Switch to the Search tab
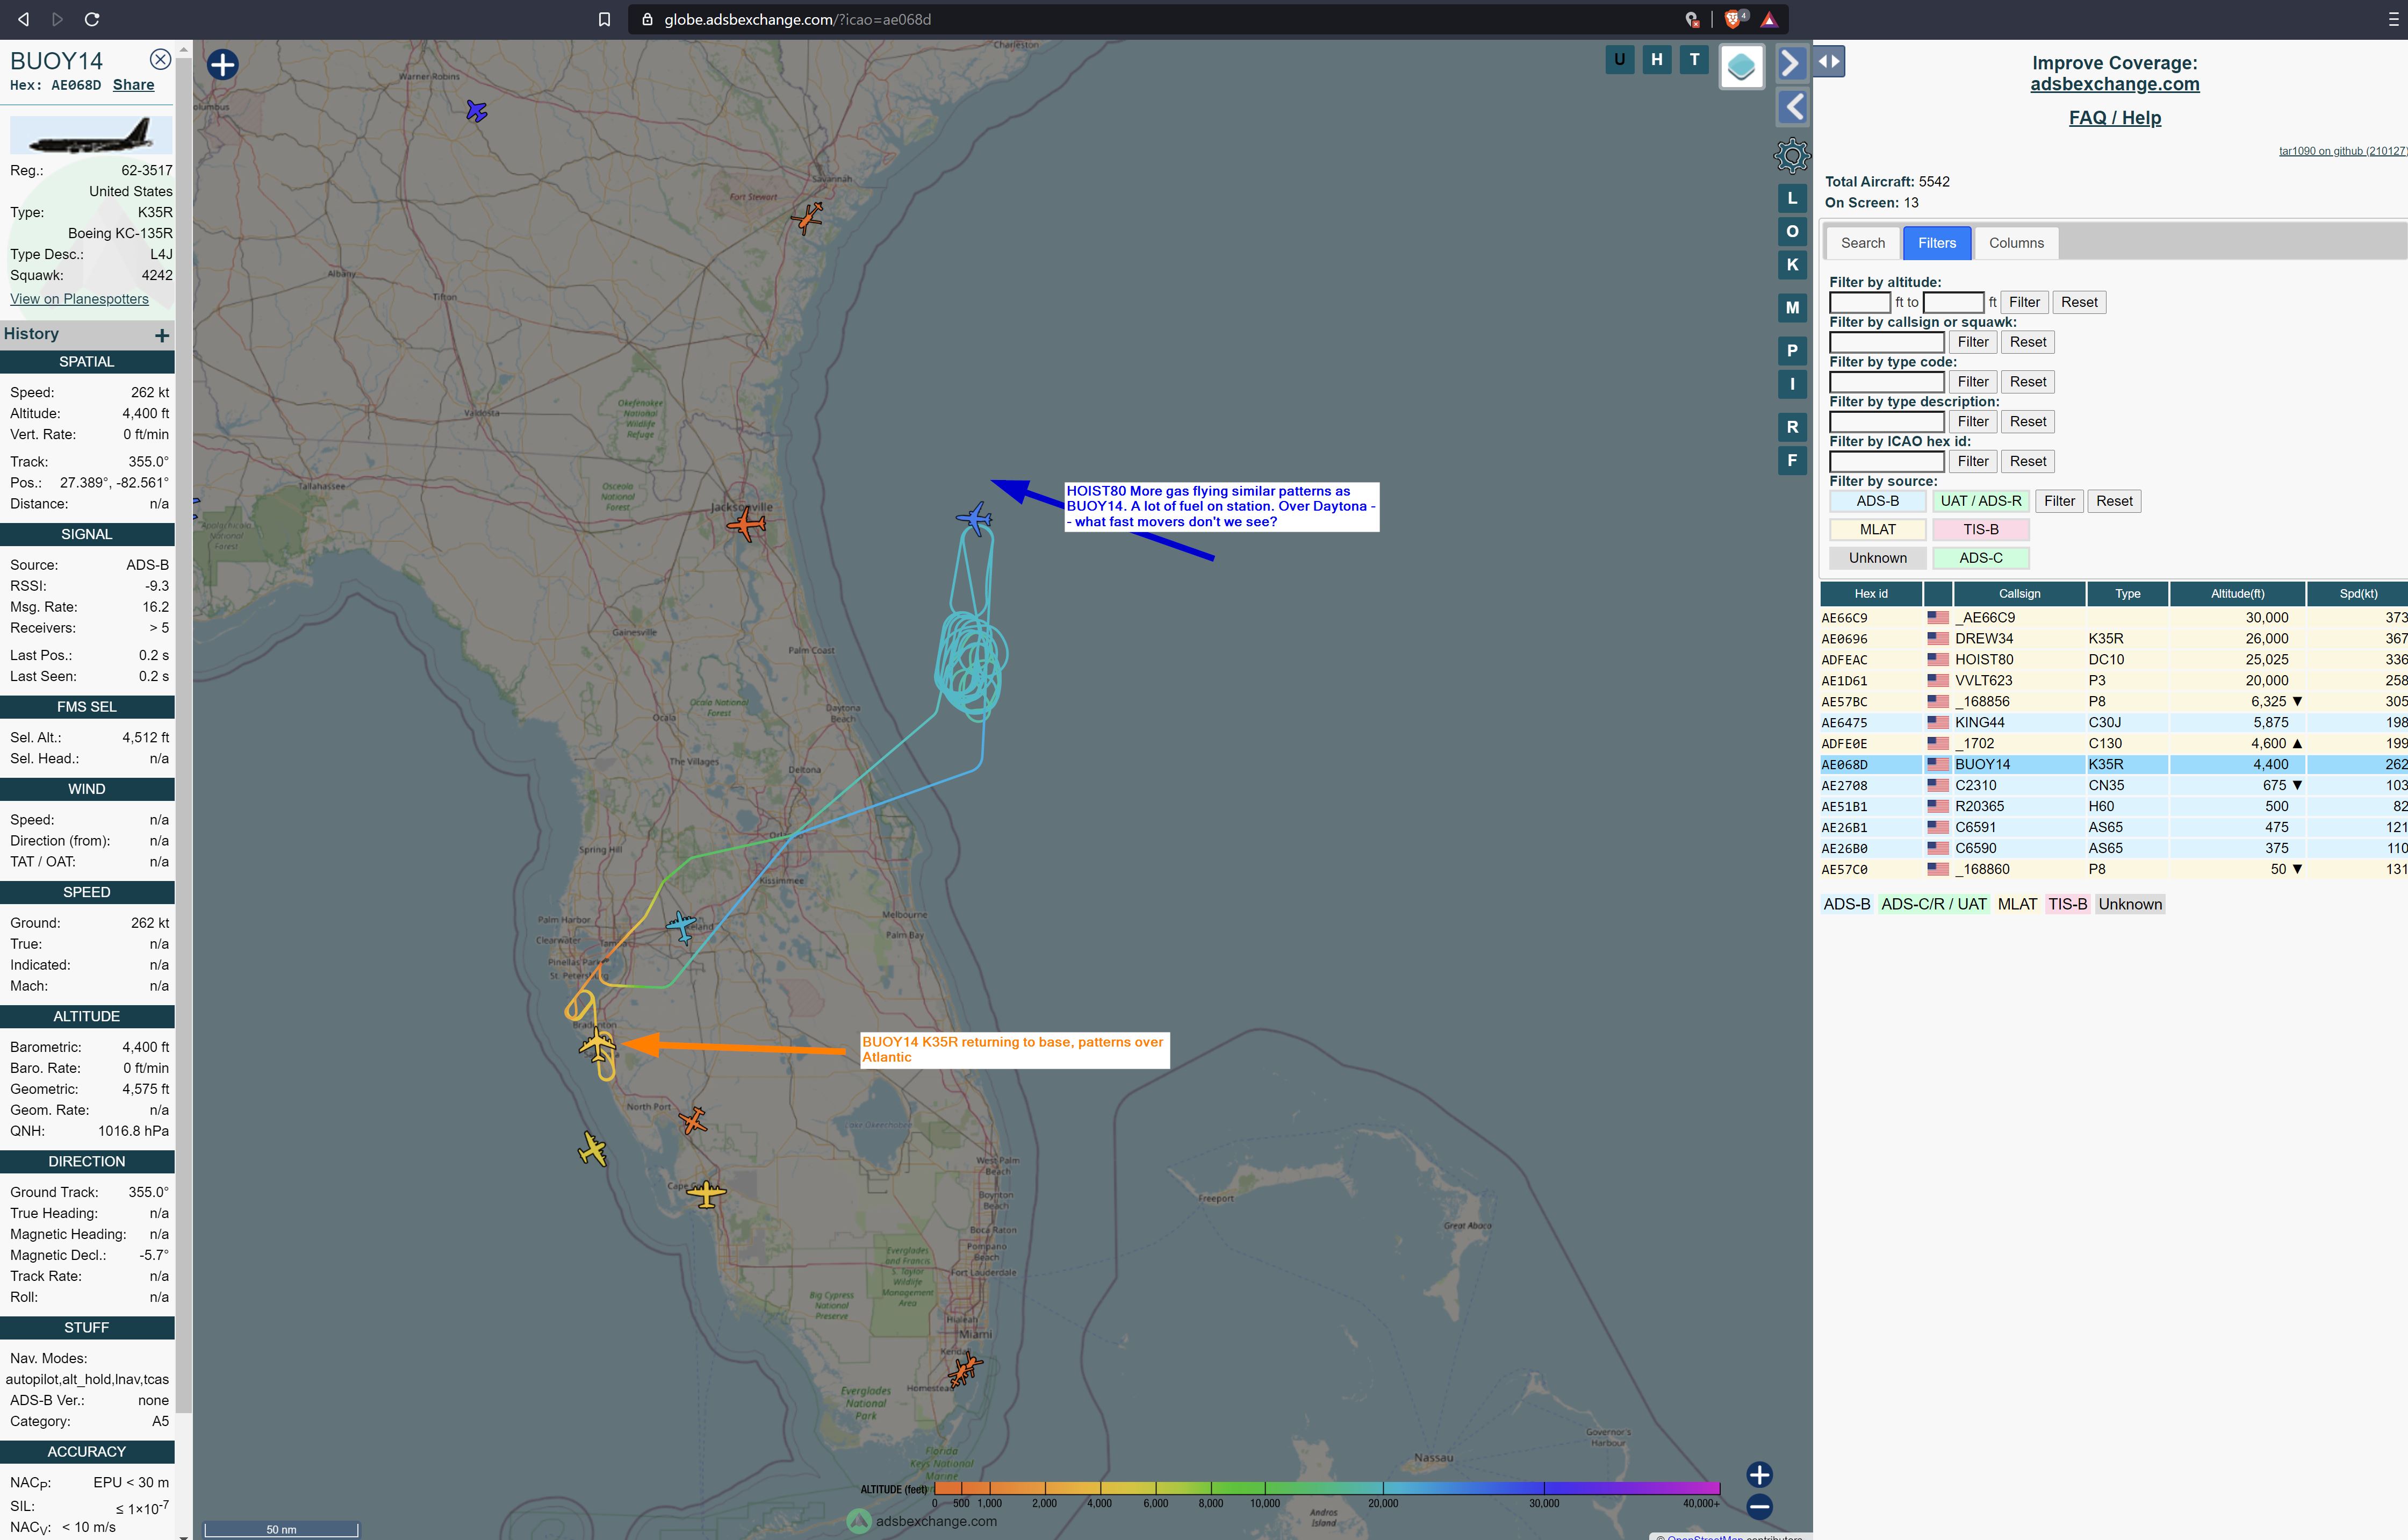2408x1540 pixels. 1862,243
